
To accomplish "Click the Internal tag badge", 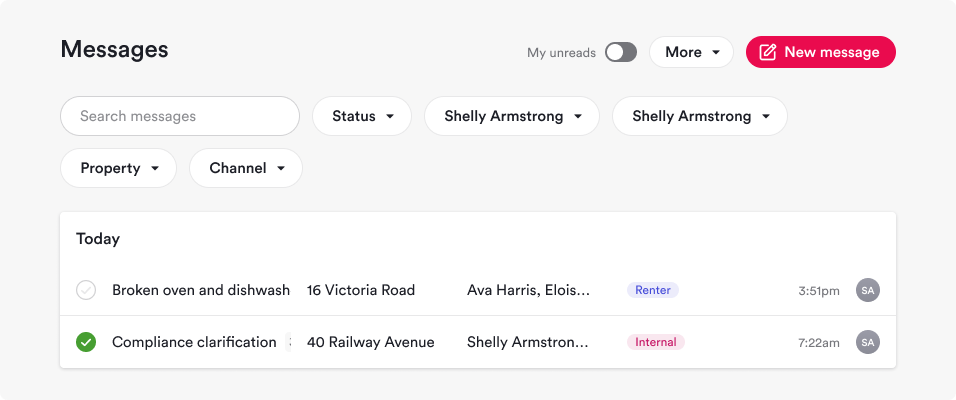I will (656, 342).
